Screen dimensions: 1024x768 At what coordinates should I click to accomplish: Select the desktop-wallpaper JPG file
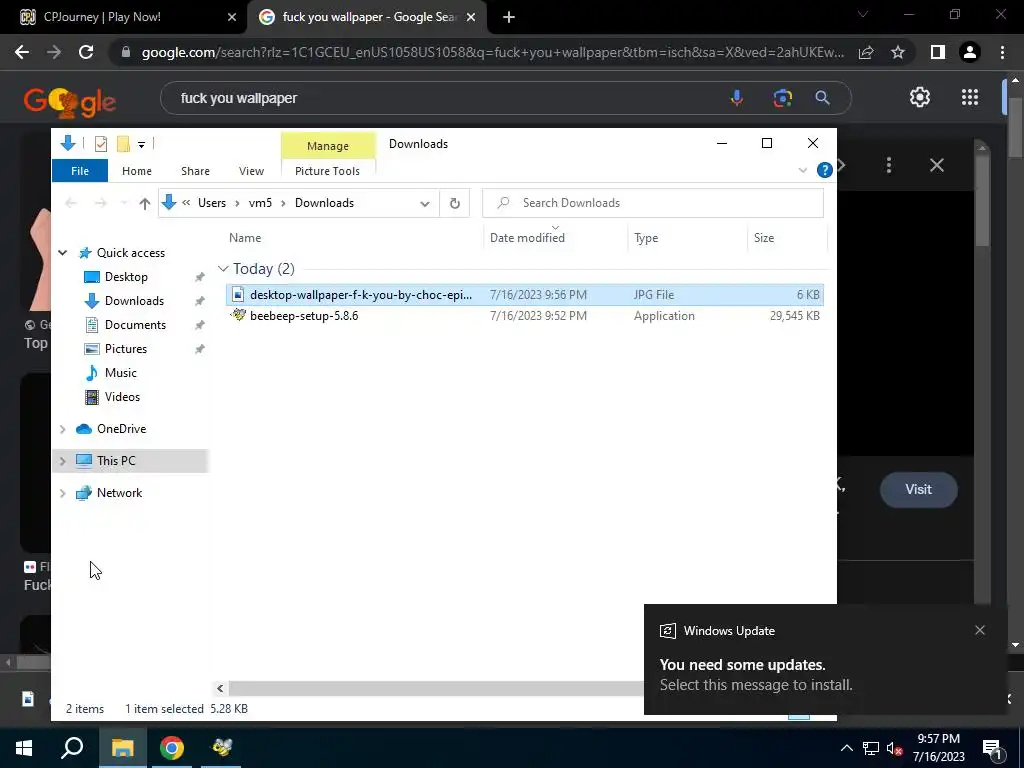pos(524,295)
